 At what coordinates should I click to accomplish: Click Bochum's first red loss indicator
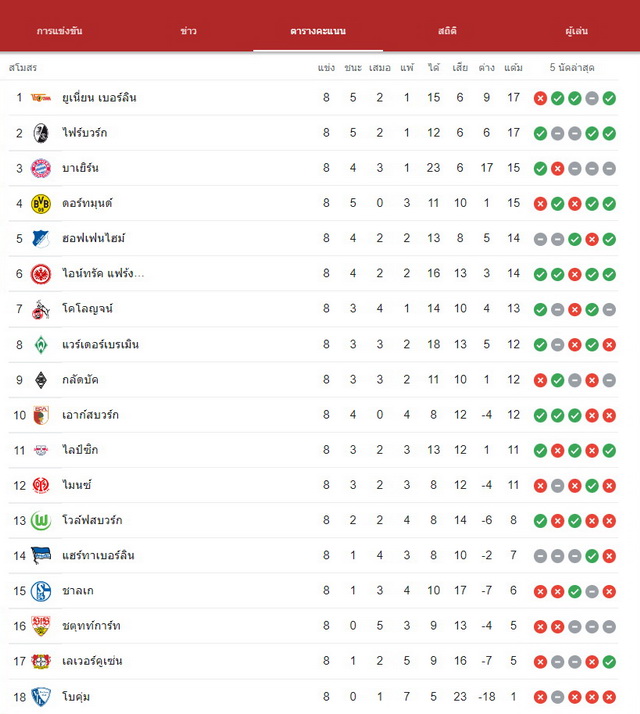[x=540, y=697]
